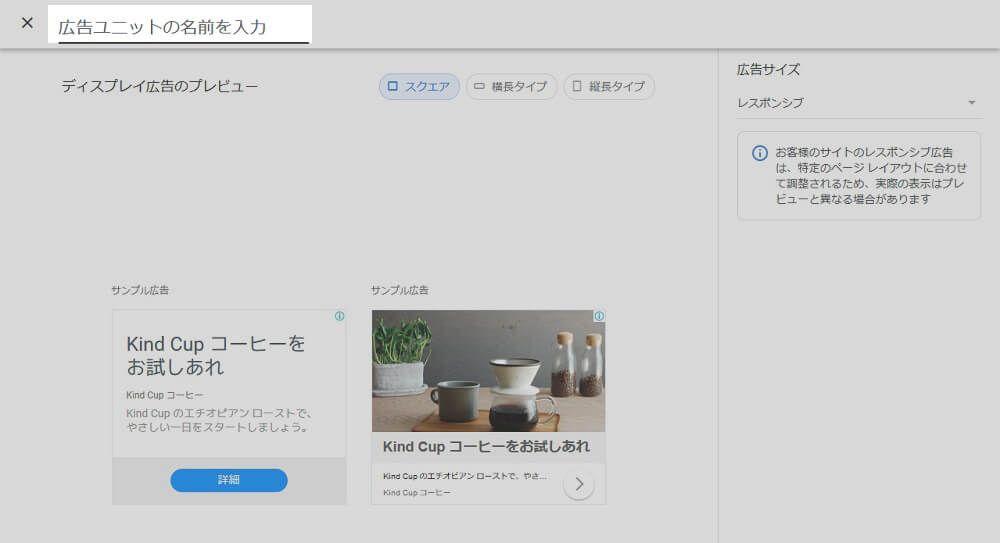The height and width of the screenshot is (543, 1000).
Task: Select the 縦長タイプ preview shape
Action: [x=609, y=87]
